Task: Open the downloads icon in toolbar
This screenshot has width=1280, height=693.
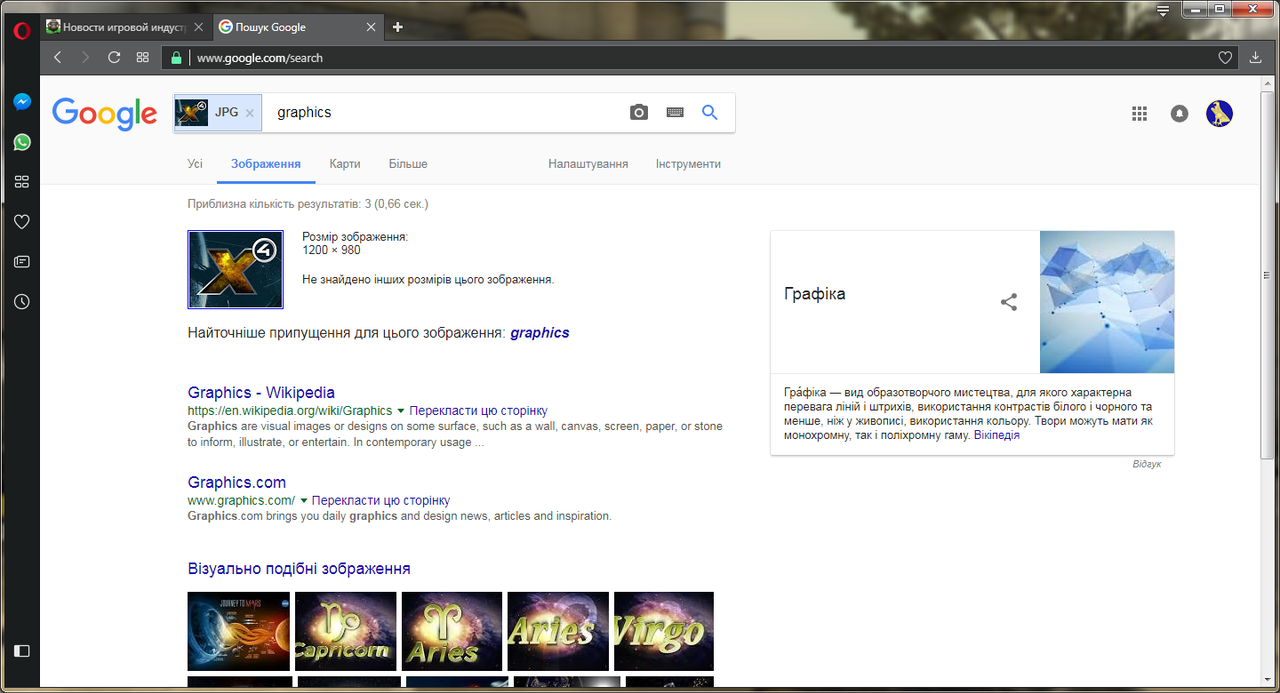Action: [1256, 58]
